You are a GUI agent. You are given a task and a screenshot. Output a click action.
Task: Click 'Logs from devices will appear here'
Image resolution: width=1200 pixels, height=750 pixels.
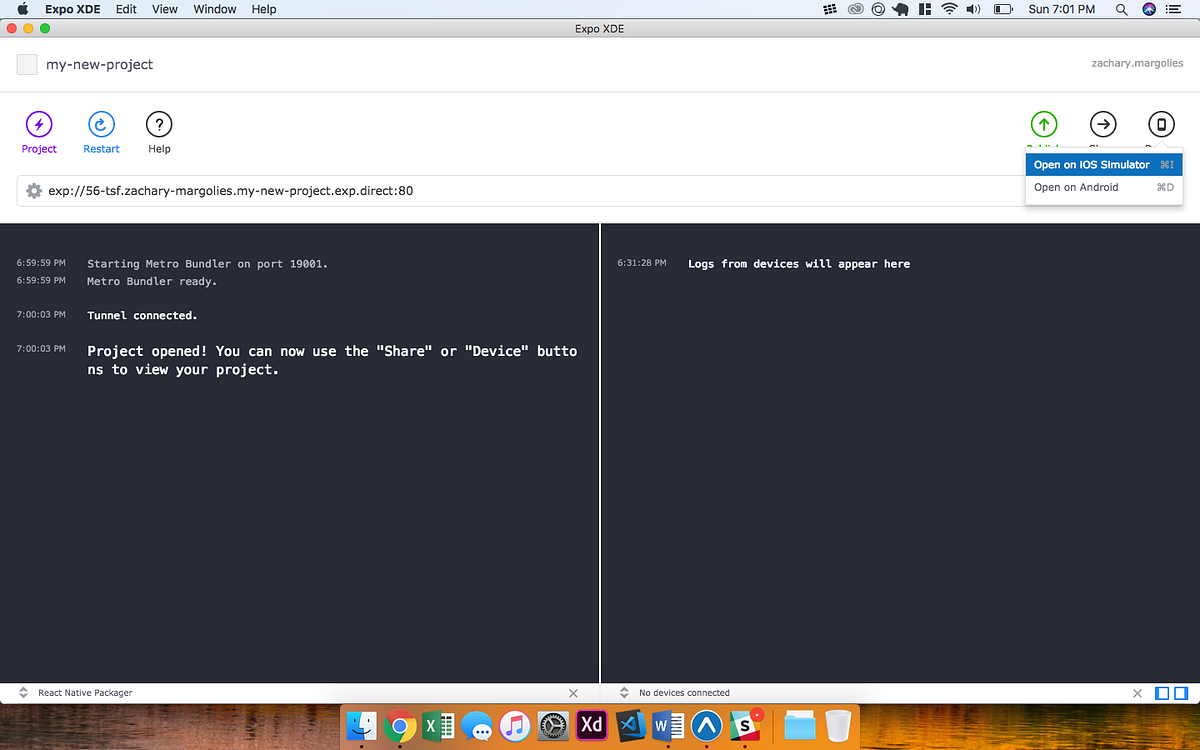point(799,264)
